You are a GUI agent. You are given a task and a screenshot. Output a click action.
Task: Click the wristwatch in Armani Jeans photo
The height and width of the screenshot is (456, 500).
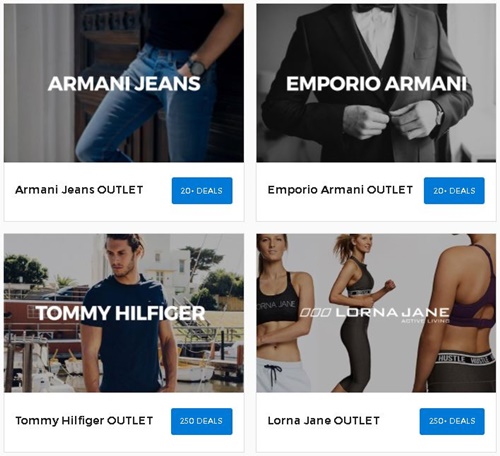[x=196, y=67]
